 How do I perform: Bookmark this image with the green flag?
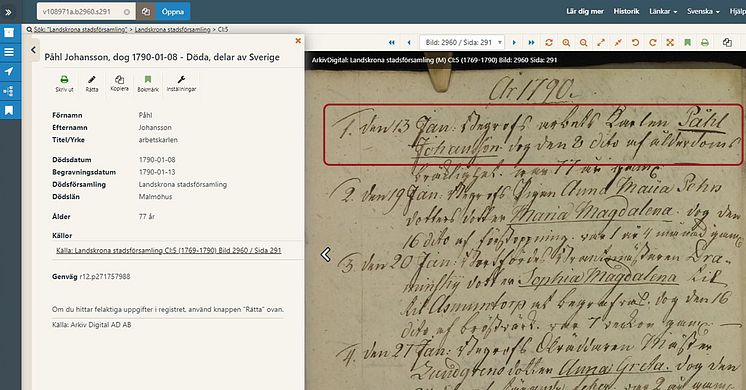[x=687, y=42]
